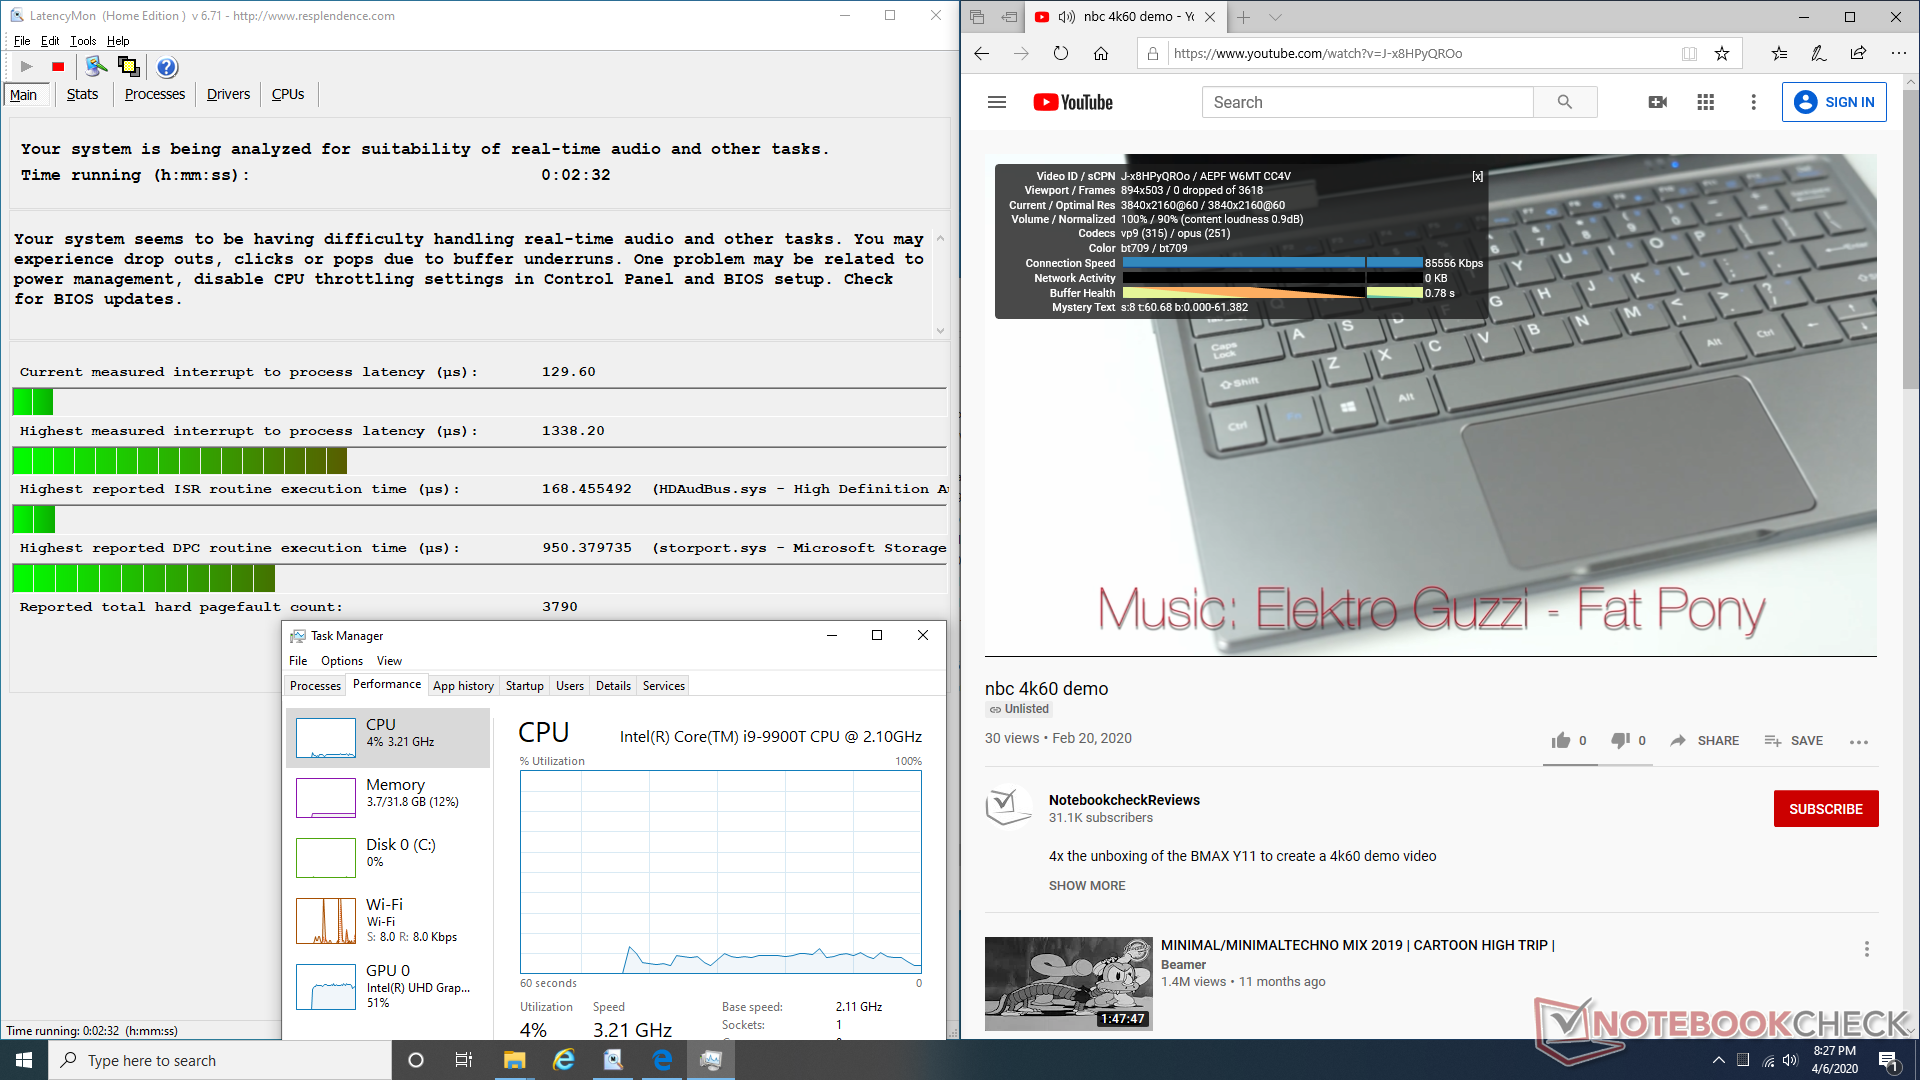The height and width of the screenshot is (1080, 1920).
Task: Open Task View on the taskbar
Action: (x=464, y=1060)
